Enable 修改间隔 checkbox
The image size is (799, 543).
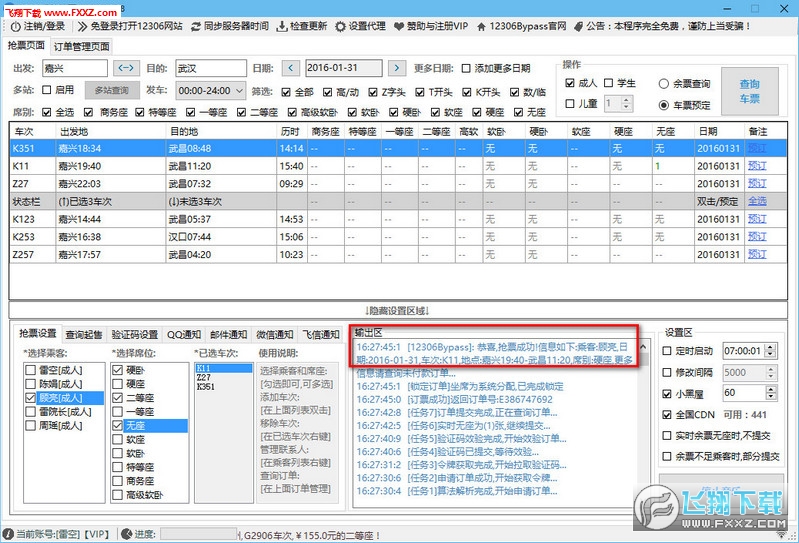667,372
